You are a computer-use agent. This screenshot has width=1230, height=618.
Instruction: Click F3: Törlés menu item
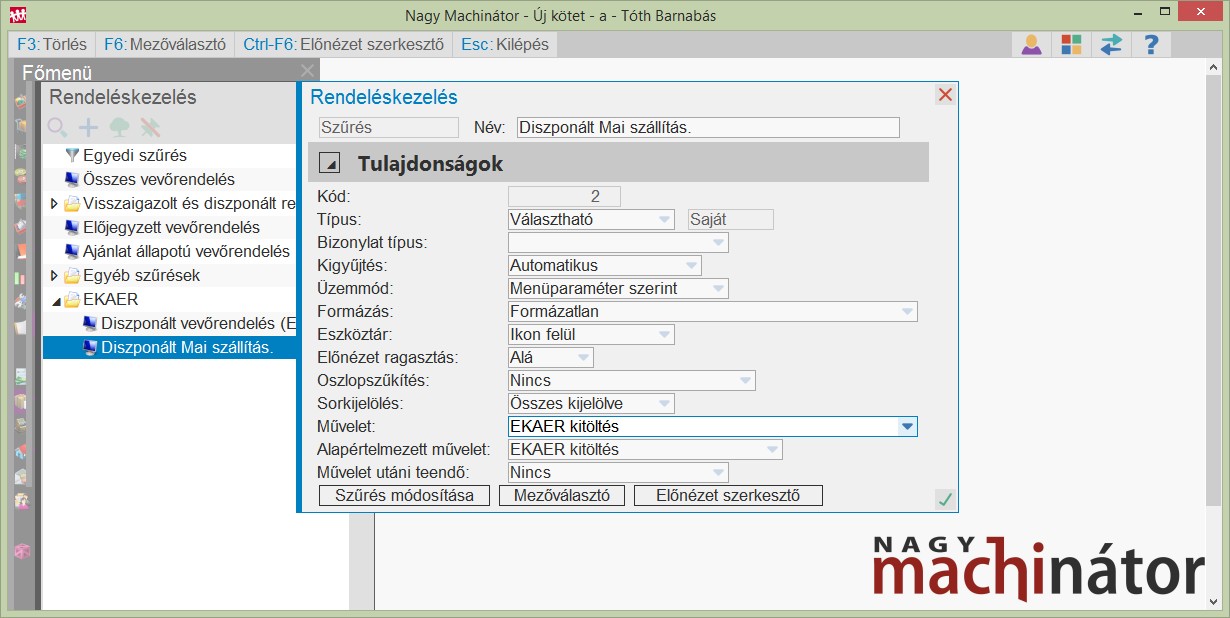point(52,44)
